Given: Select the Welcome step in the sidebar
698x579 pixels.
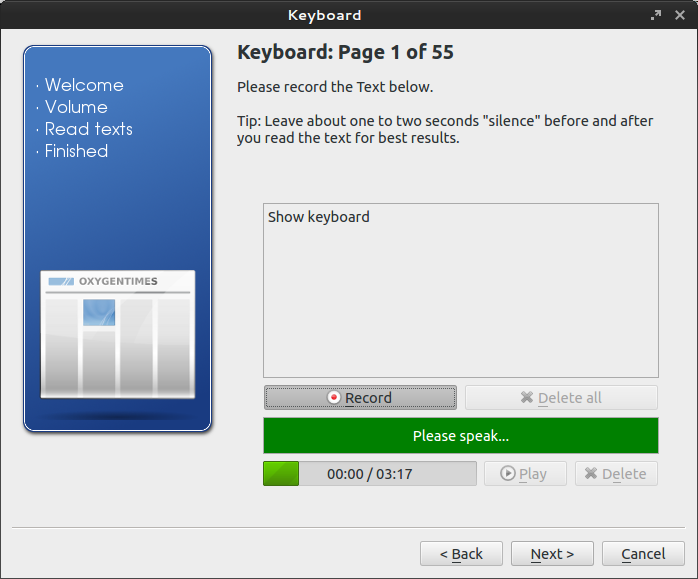Looking at the screenshot, I should tap(84, 85).
